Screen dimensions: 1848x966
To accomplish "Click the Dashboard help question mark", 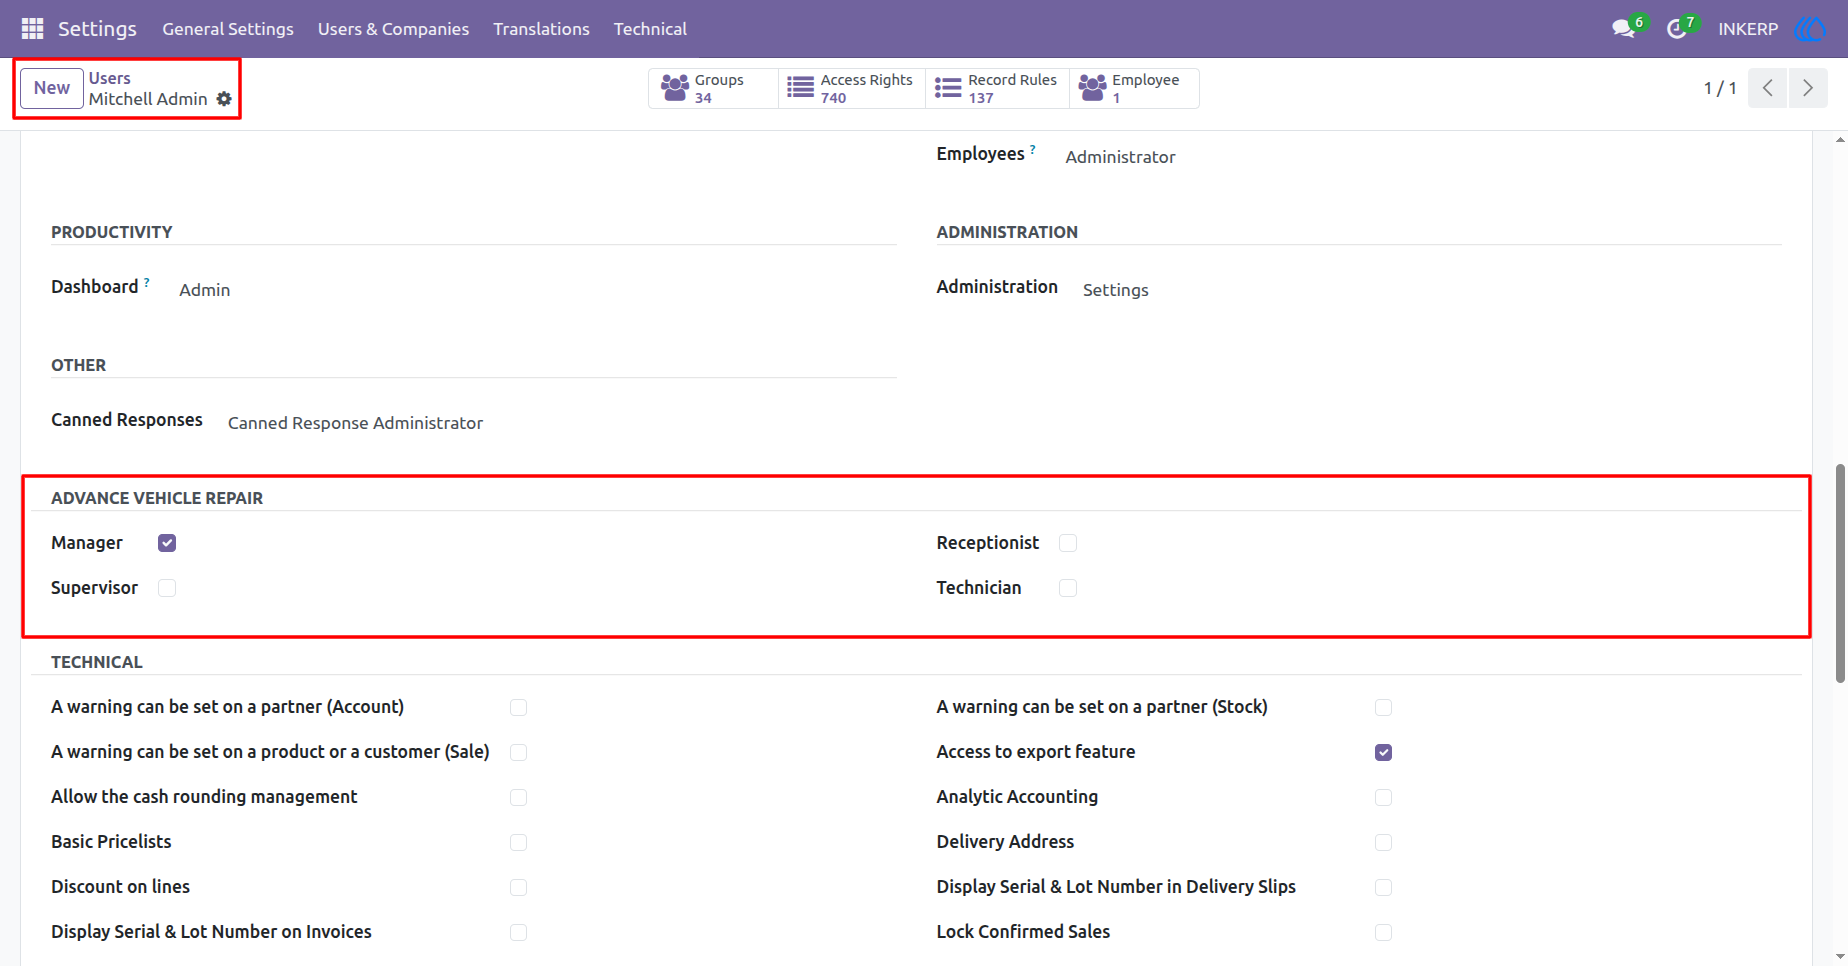I will coord(147,283).
